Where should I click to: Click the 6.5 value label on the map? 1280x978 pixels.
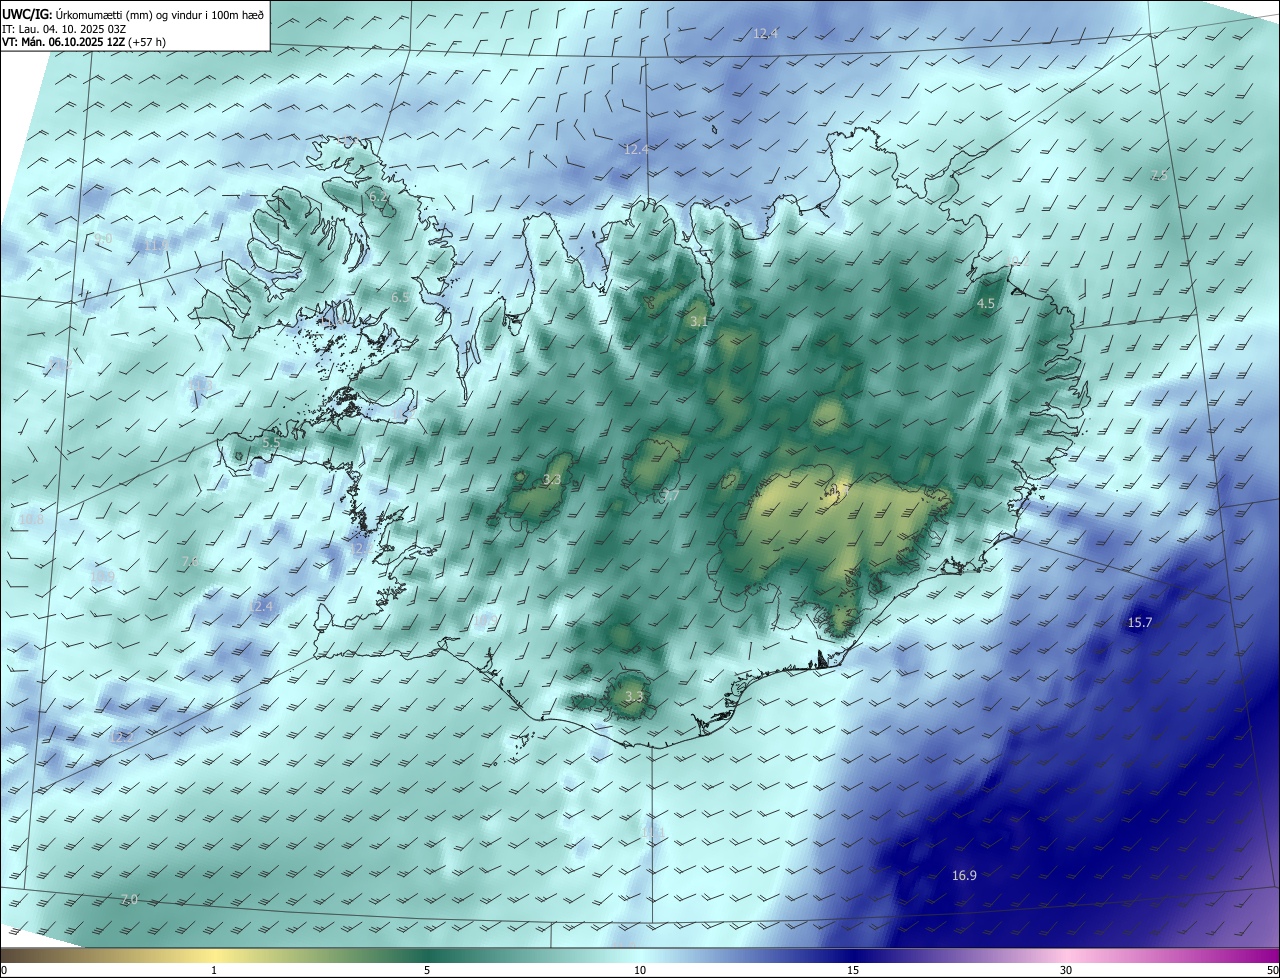[400, 297]
